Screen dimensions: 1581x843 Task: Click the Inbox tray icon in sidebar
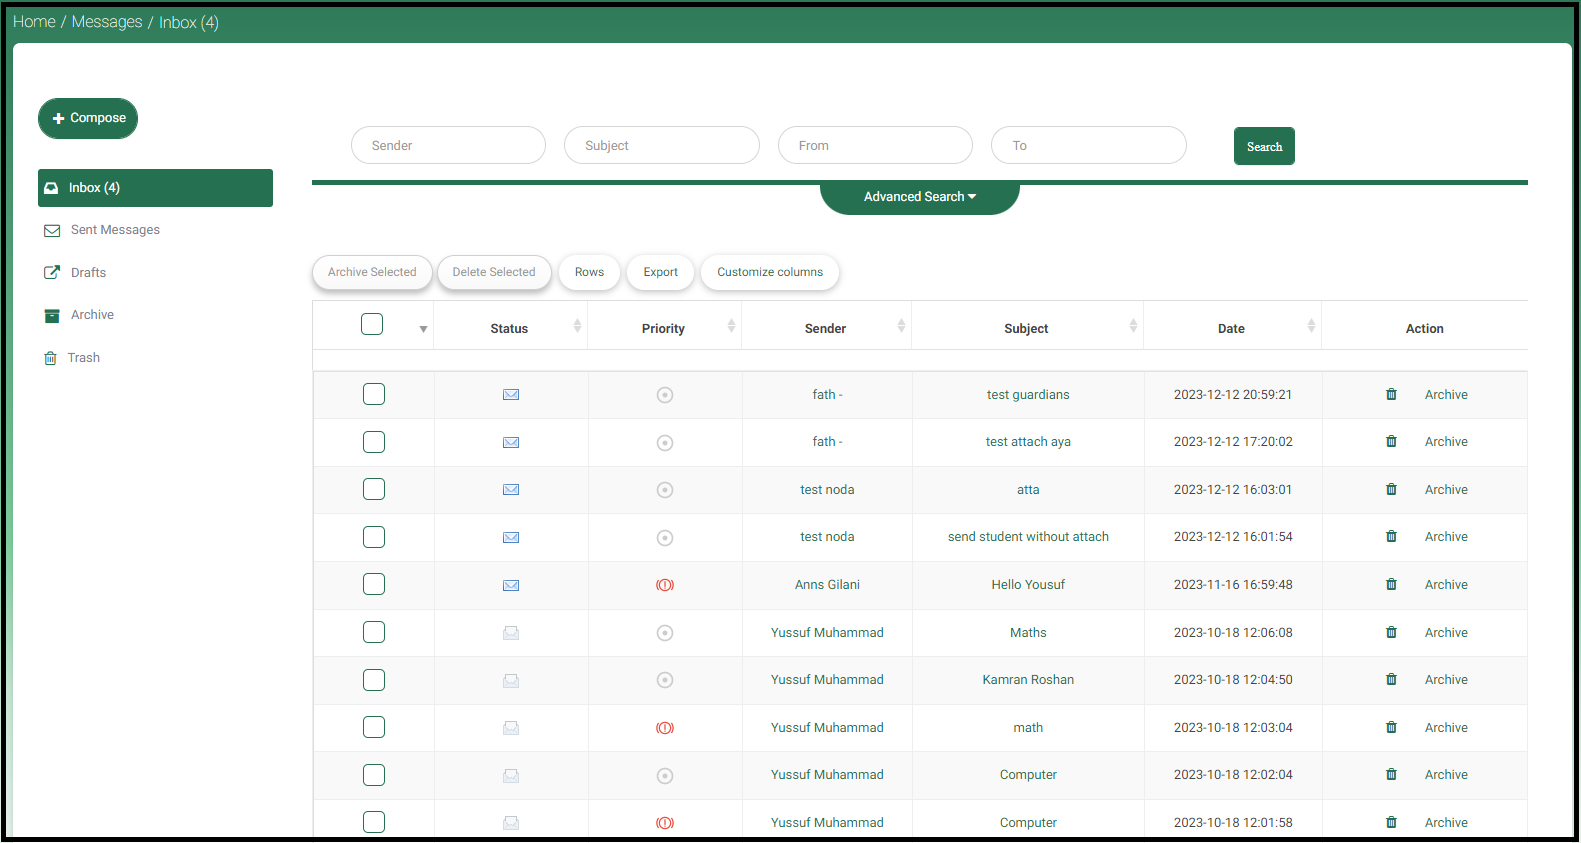pos(51,188)
